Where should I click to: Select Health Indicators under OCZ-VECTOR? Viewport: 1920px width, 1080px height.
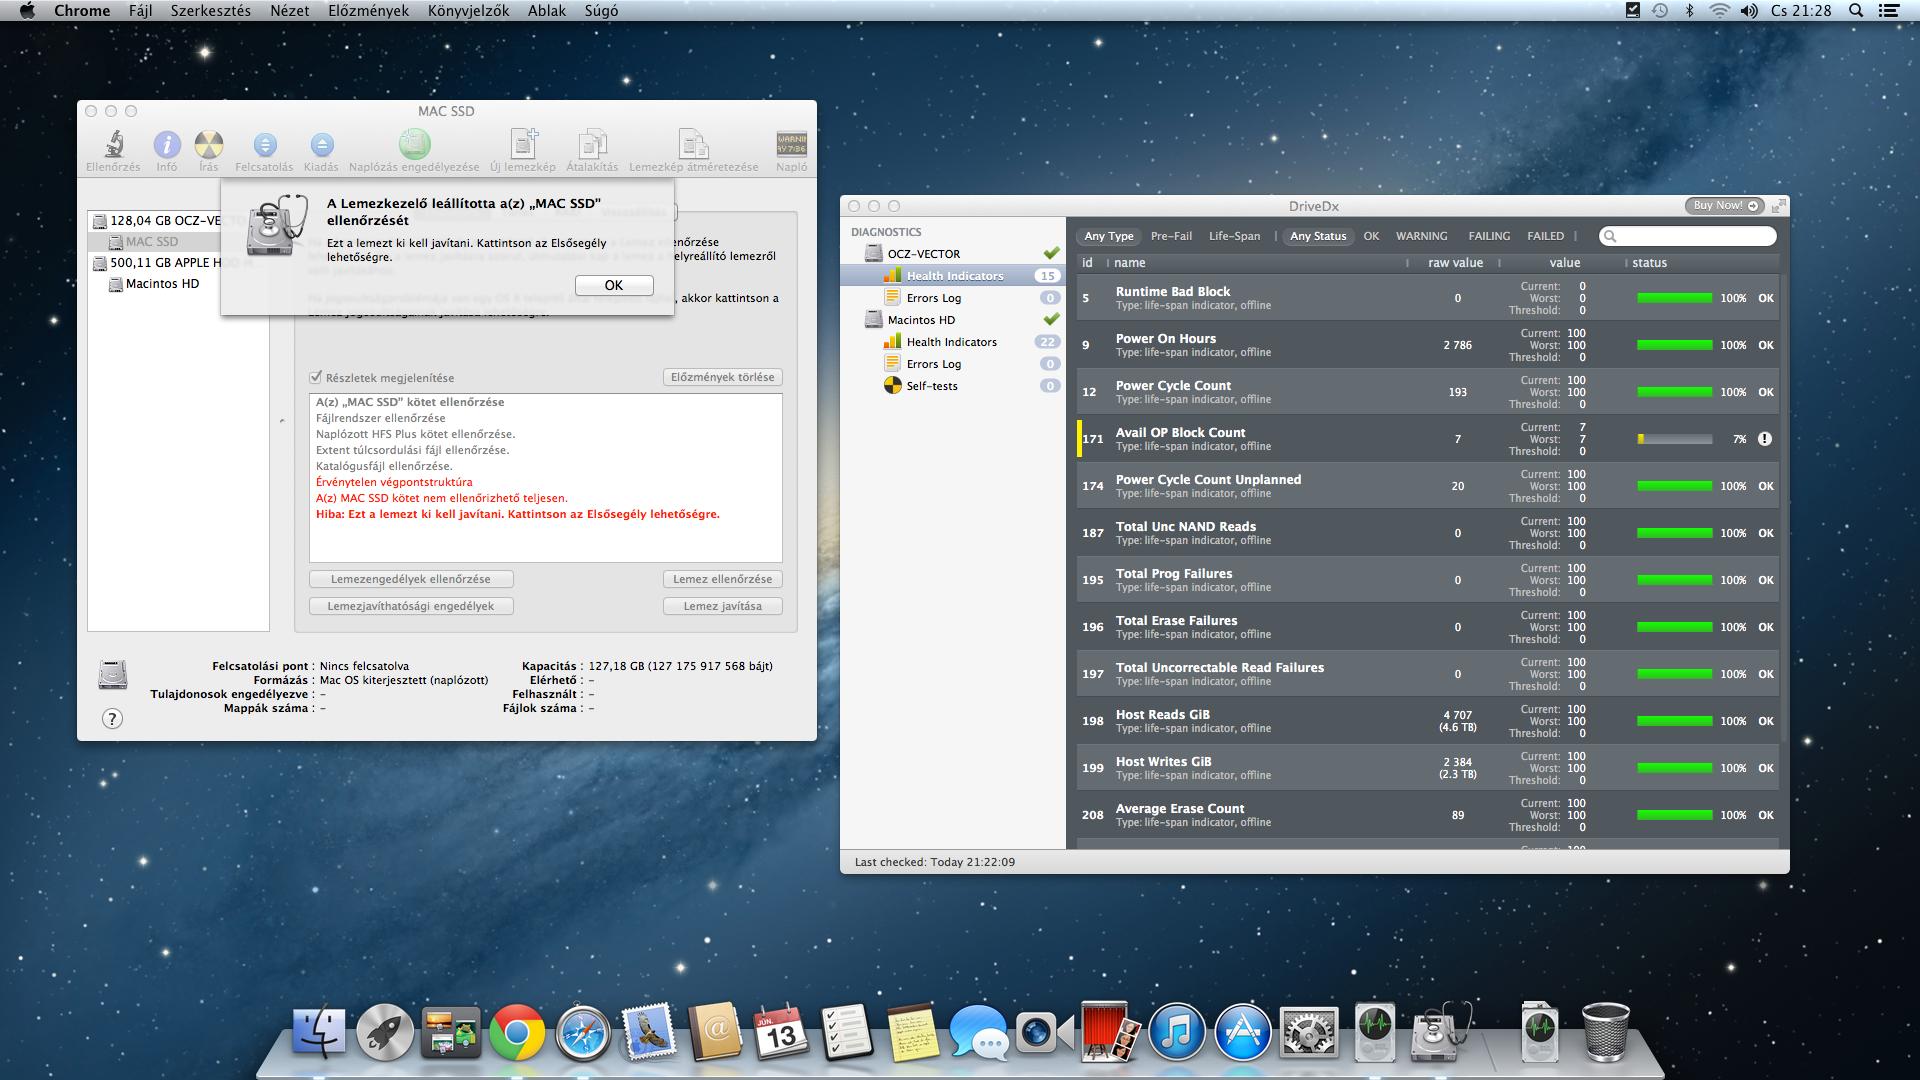(952, 276)
